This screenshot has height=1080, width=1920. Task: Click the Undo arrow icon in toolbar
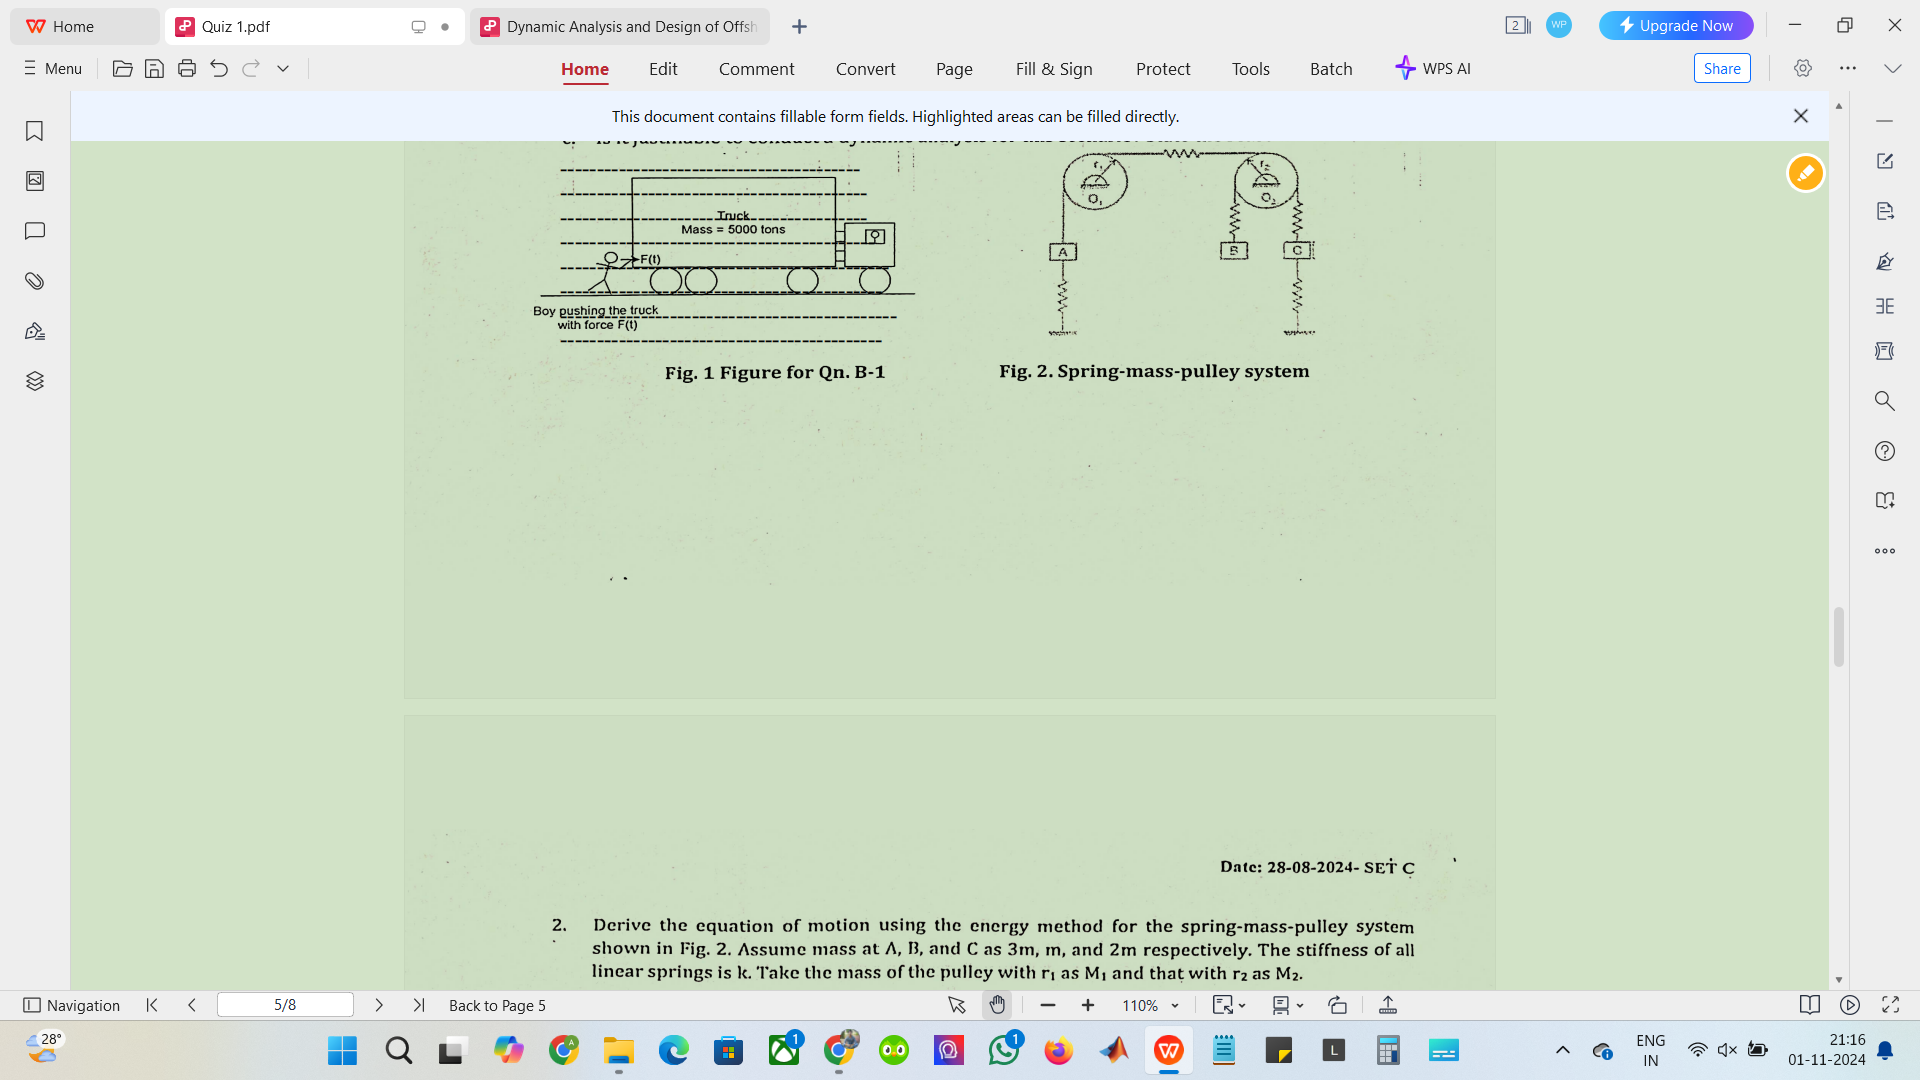(x=219, y=69)
